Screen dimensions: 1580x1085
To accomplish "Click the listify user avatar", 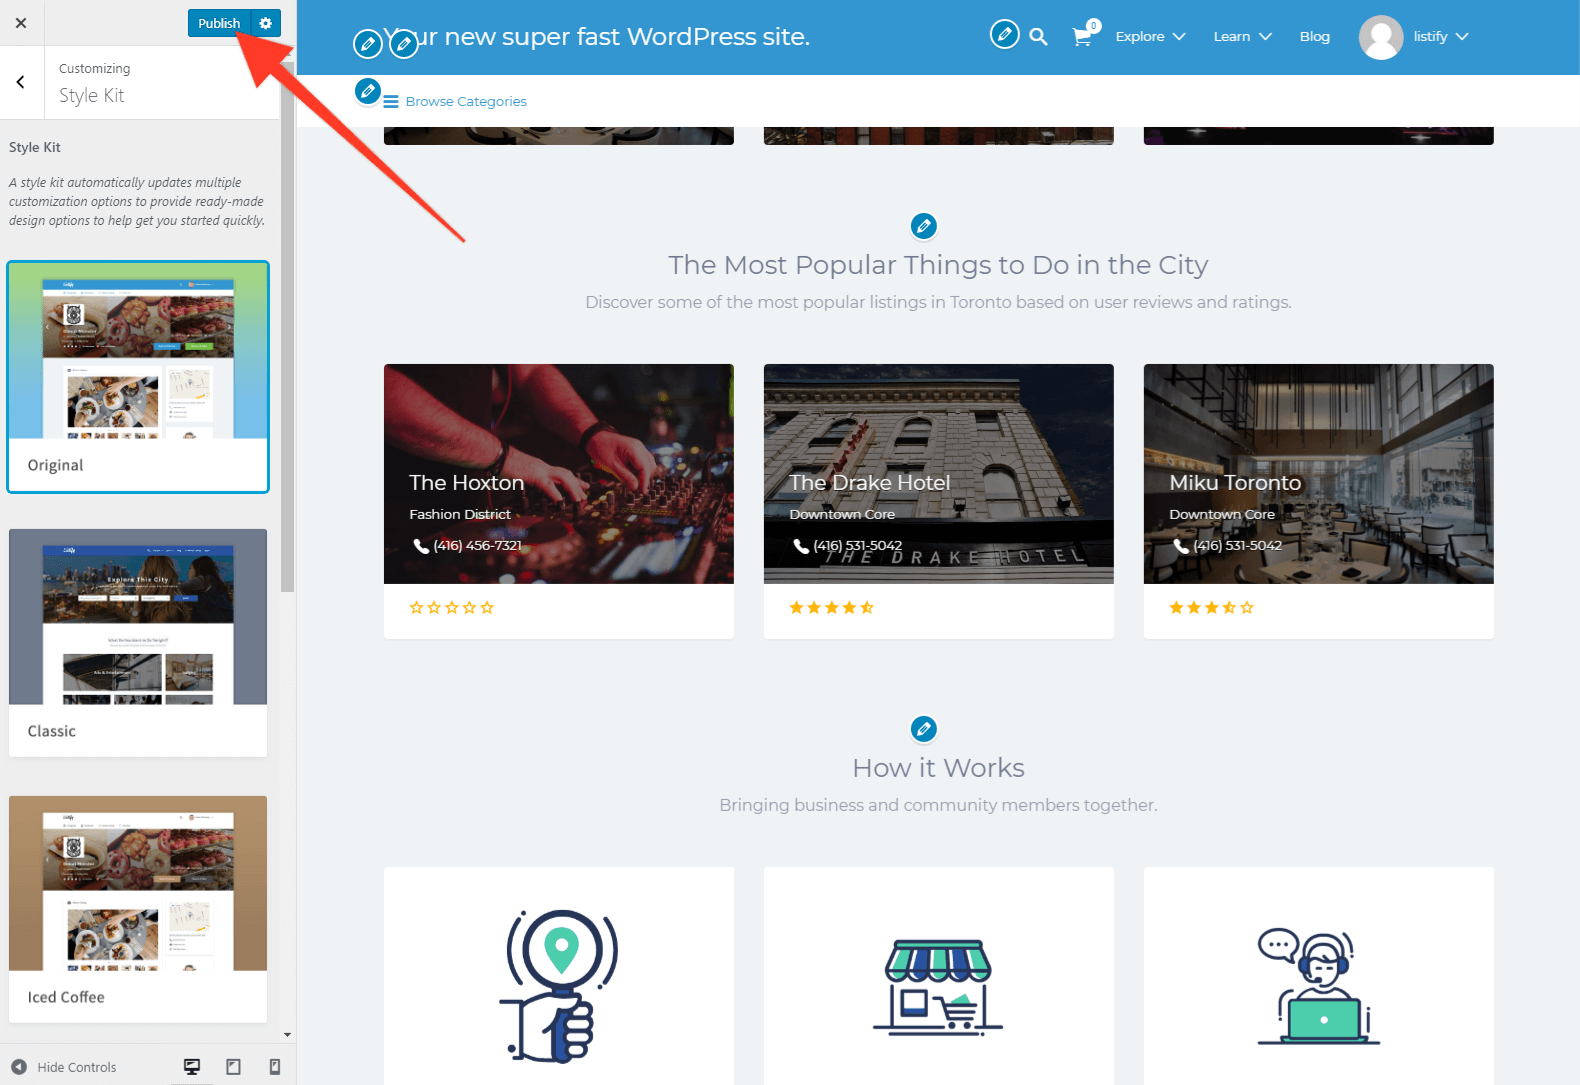I will coord(1381,37).
